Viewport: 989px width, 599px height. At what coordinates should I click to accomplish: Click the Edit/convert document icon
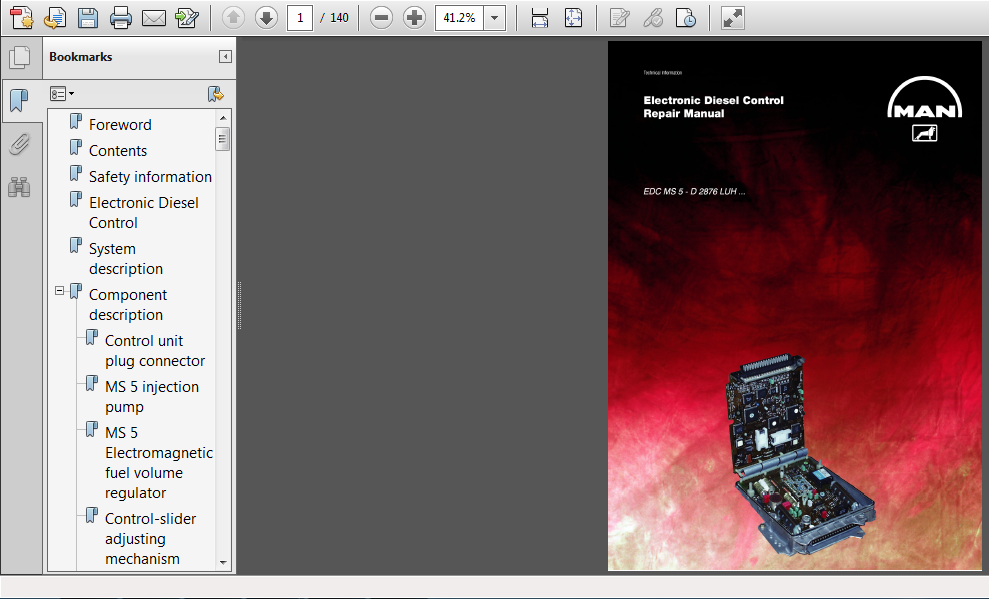tap(187, 18)
